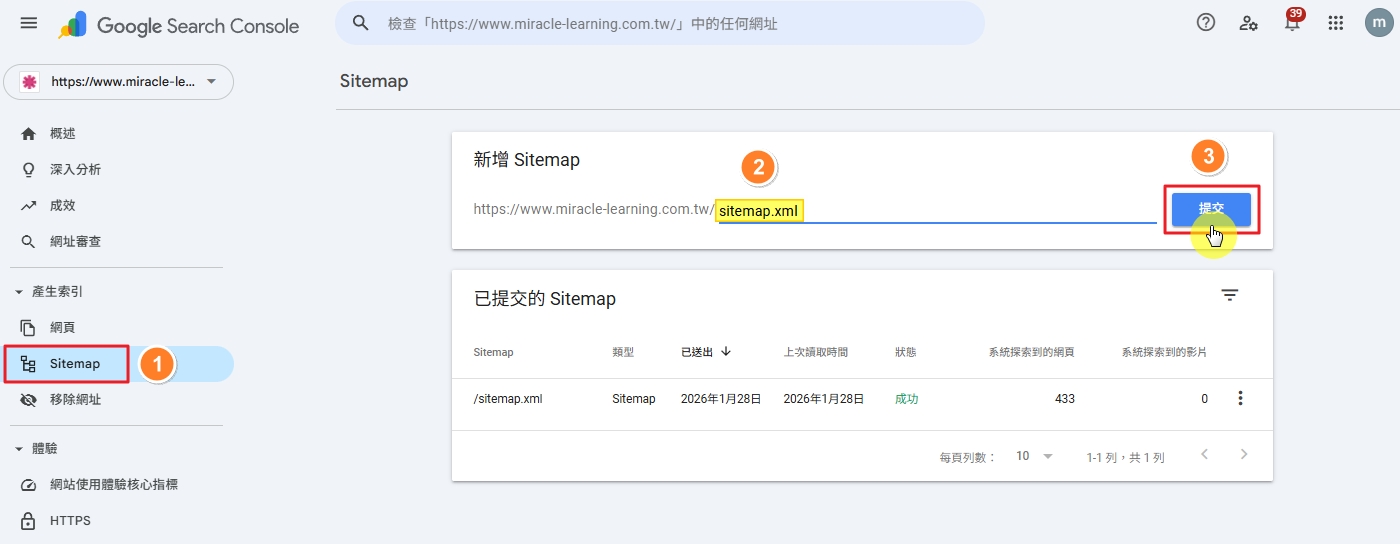Click the speedometer icon beside 網站使用體驗核心指標
Viewport: 1400px width, 544px height.
(28, 485)
